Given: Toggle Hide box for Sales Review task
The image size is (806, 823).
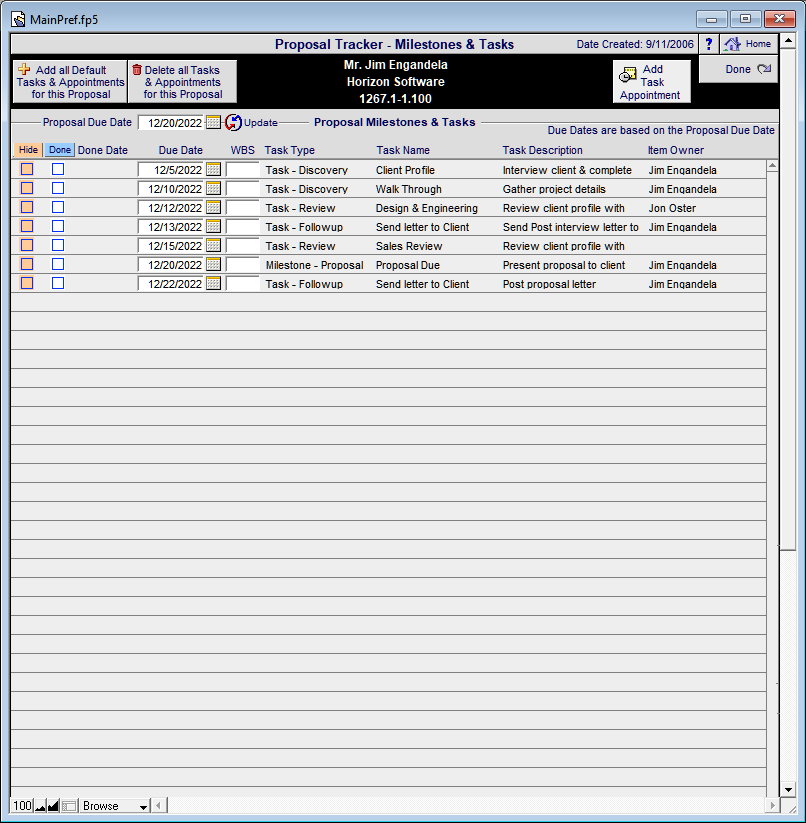Looking at the screenshot, I should click(x=27, y=245).
